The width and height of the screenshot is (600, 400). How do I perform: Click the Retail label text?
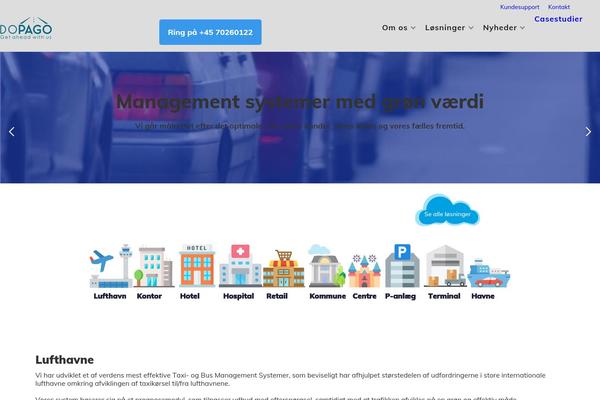click(277, 296)
